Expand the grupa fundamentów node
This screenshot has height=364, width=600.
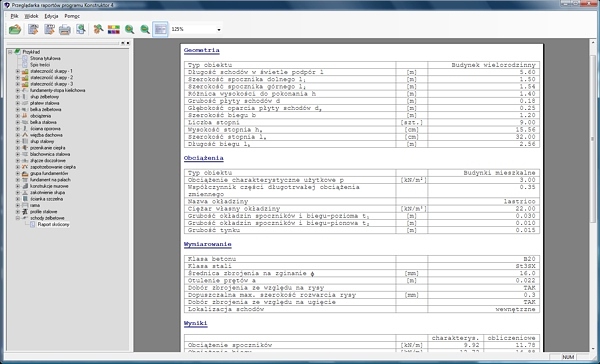[x=18, y=173]
